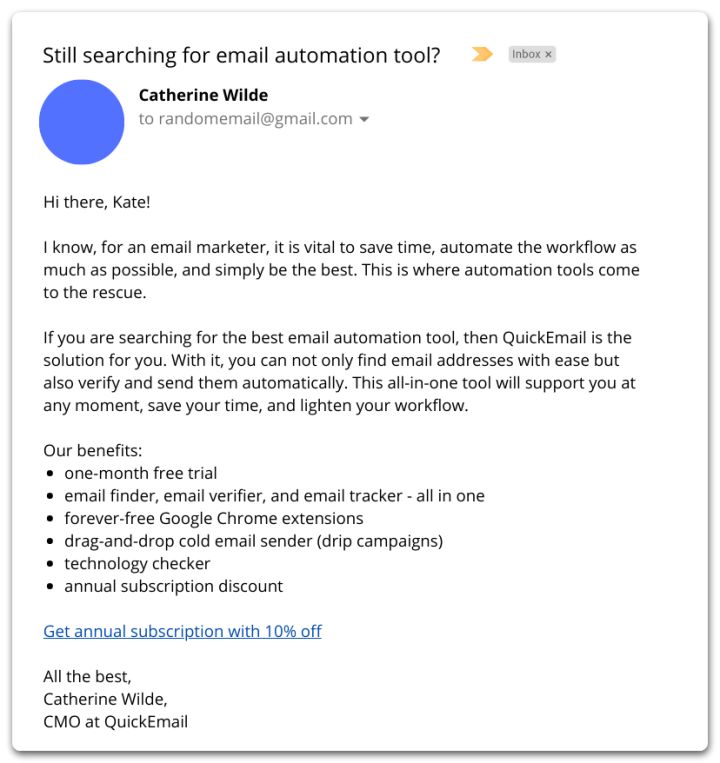Viewport: 720px width, 763px height.
Task: Click the All the best, closing line
Action: [87, 676]
